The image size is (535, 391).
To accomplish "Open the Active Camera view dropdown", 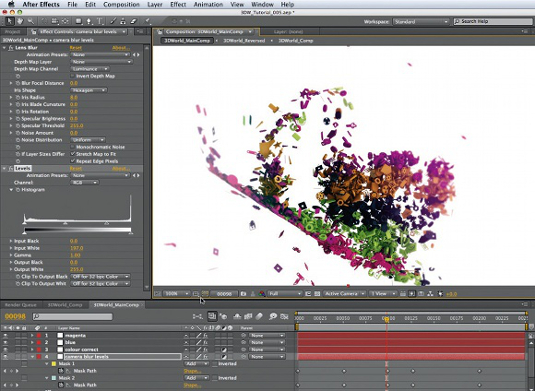I will pos(344,293).
